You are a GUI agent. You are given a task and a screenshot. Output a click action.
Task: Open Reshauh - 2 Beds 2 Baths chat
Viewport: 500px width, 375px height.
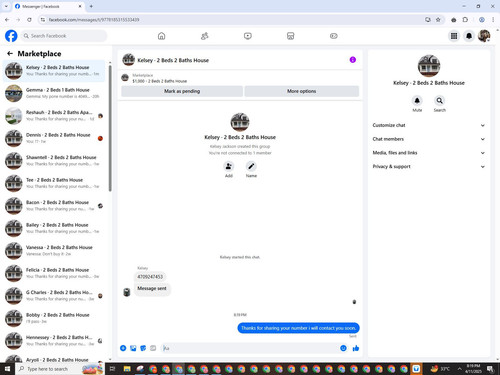point(54,116)
